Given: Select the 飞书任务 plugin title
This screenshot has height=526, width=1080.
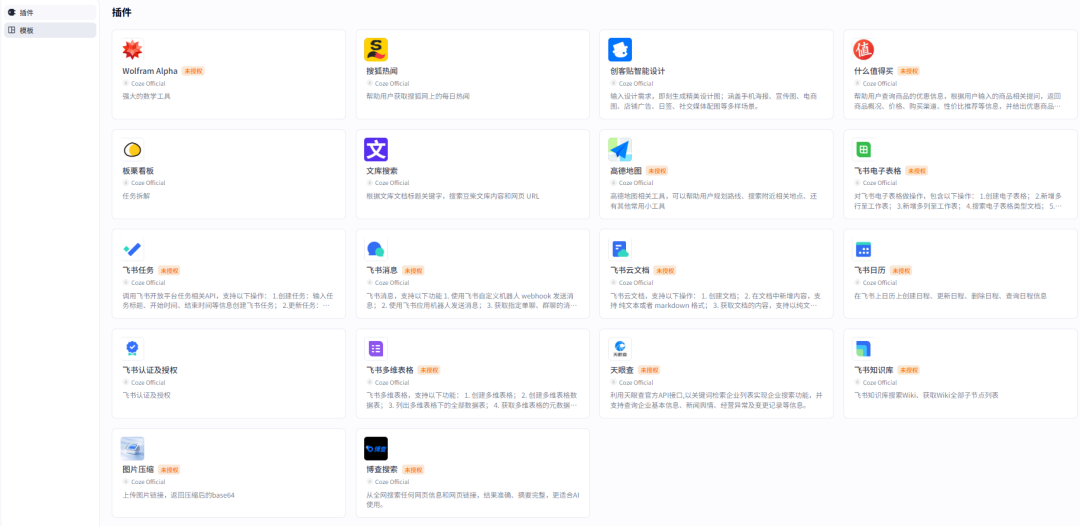Looking at the screenshot, I should click(138, 271).
